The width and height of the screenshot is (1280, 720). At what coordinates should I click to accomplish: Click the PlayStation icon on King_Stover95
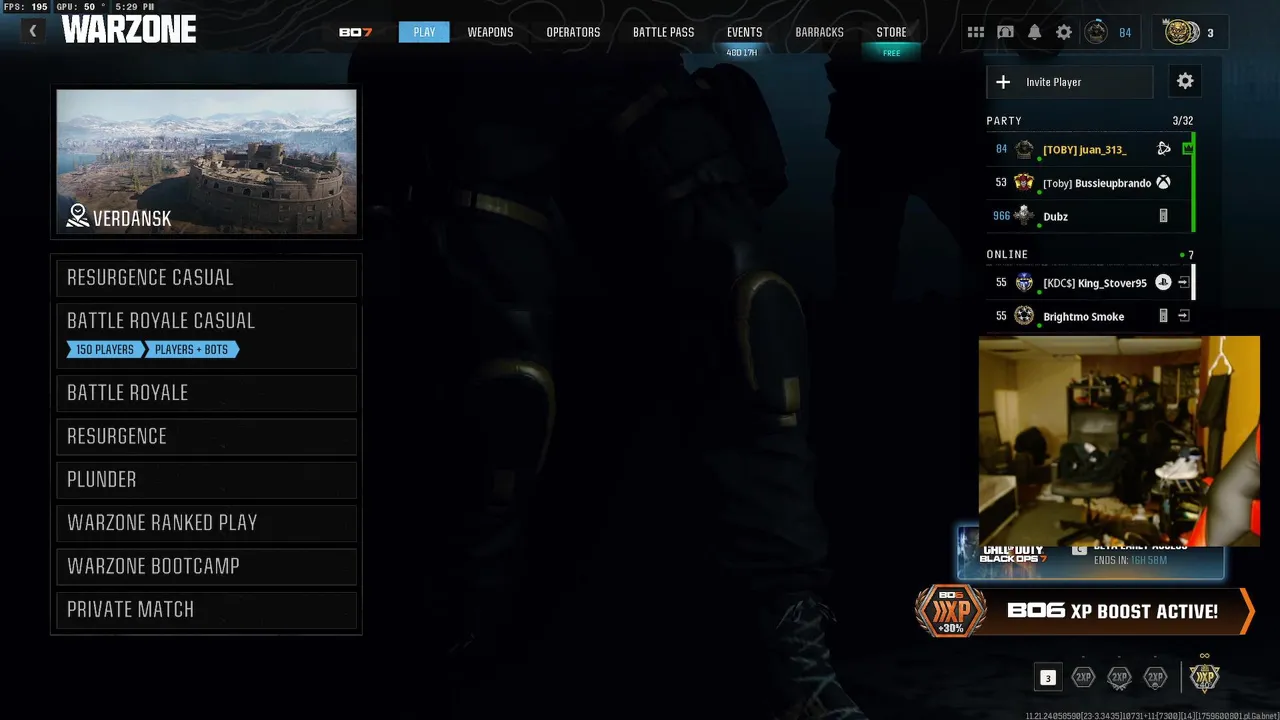(1163, 283)
